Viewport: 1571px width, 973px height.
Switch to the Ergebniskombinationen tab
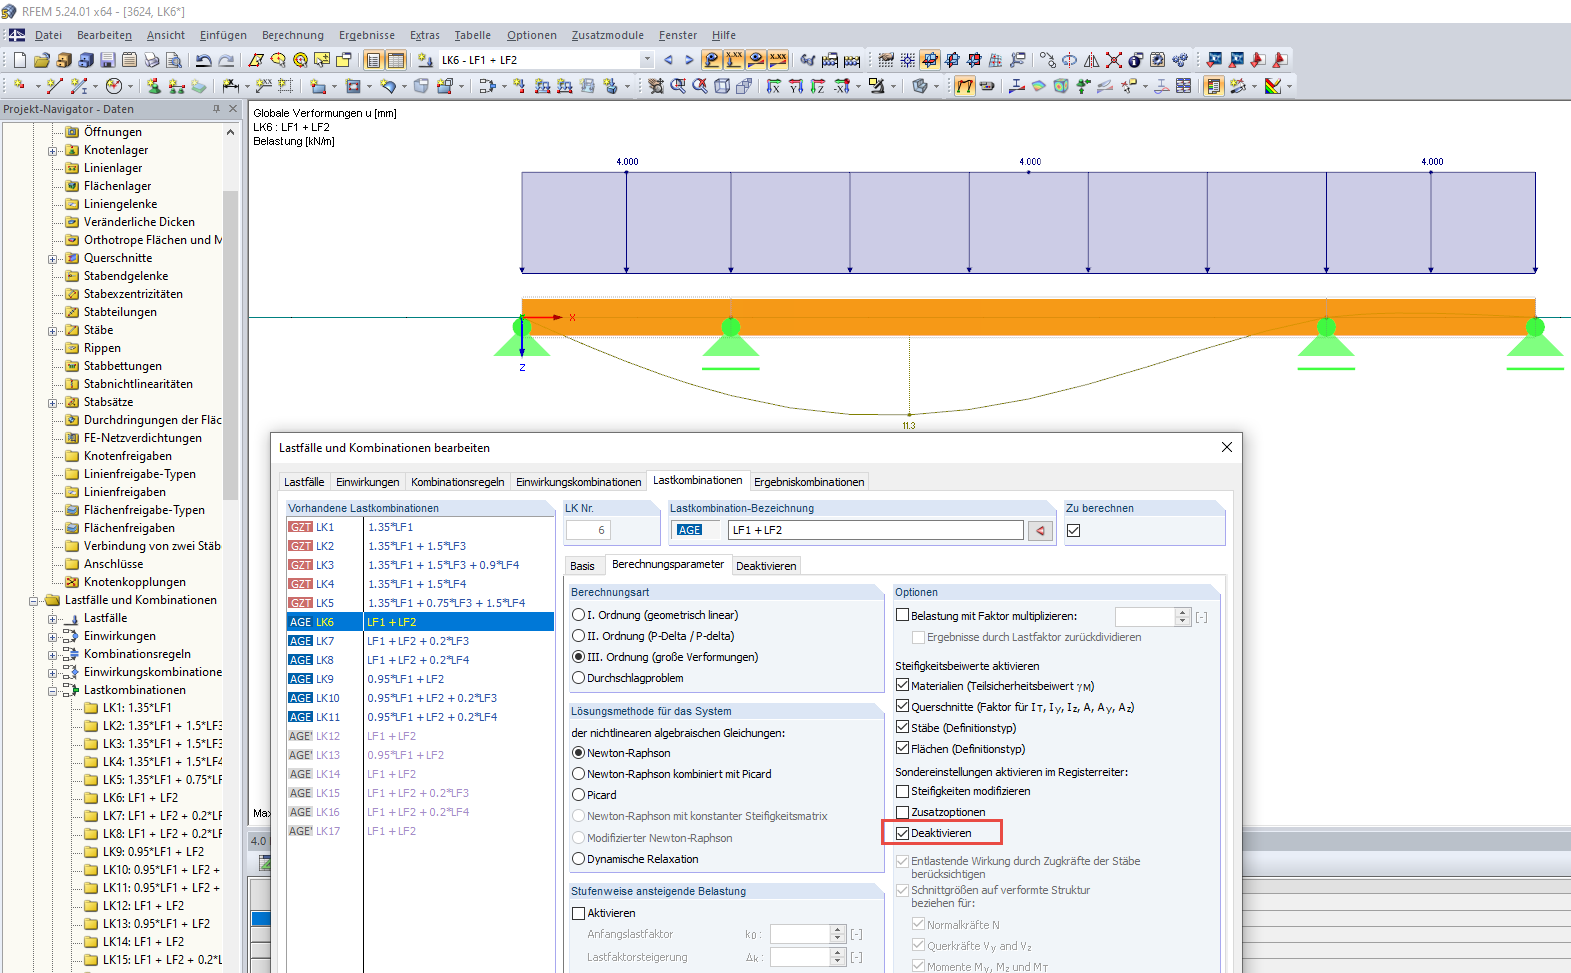click(x=808, y=482)
